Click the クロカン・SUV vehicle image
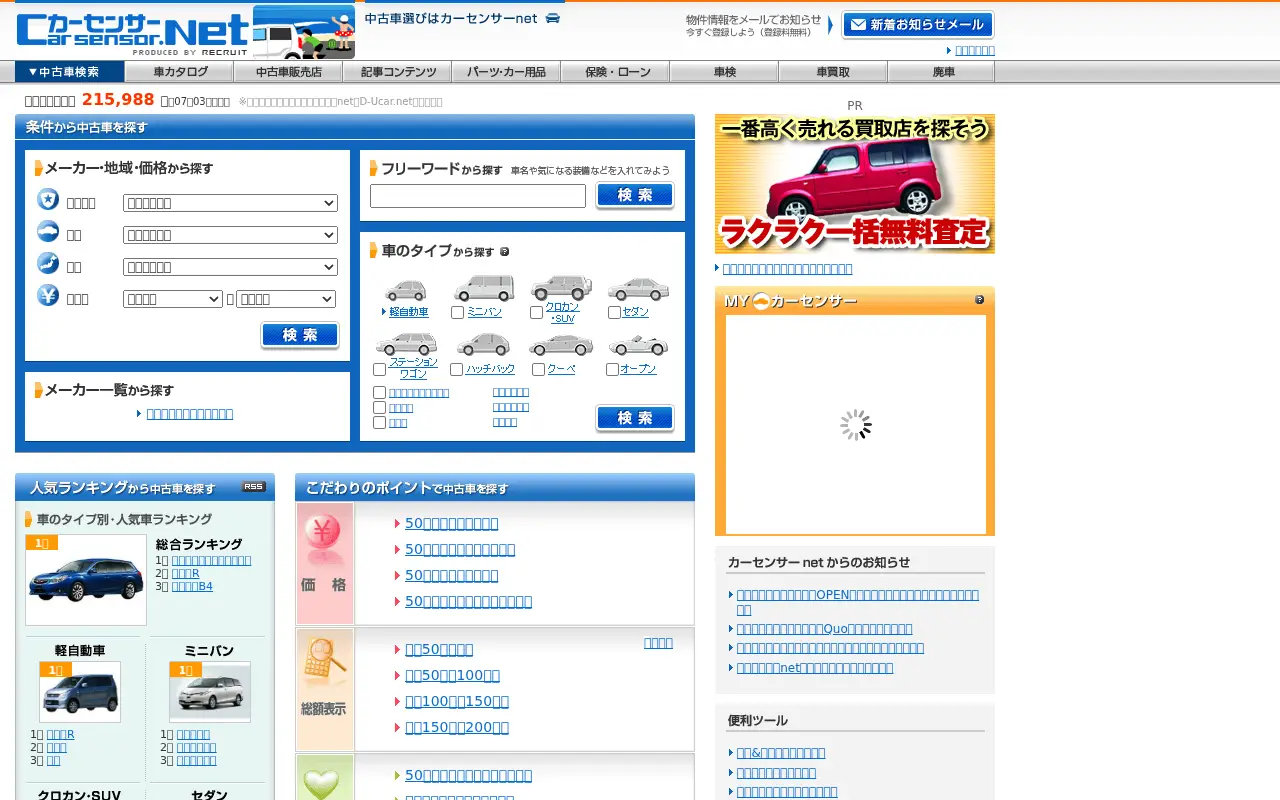Viewport: 1280px width, 800px height. click(560, 288)
